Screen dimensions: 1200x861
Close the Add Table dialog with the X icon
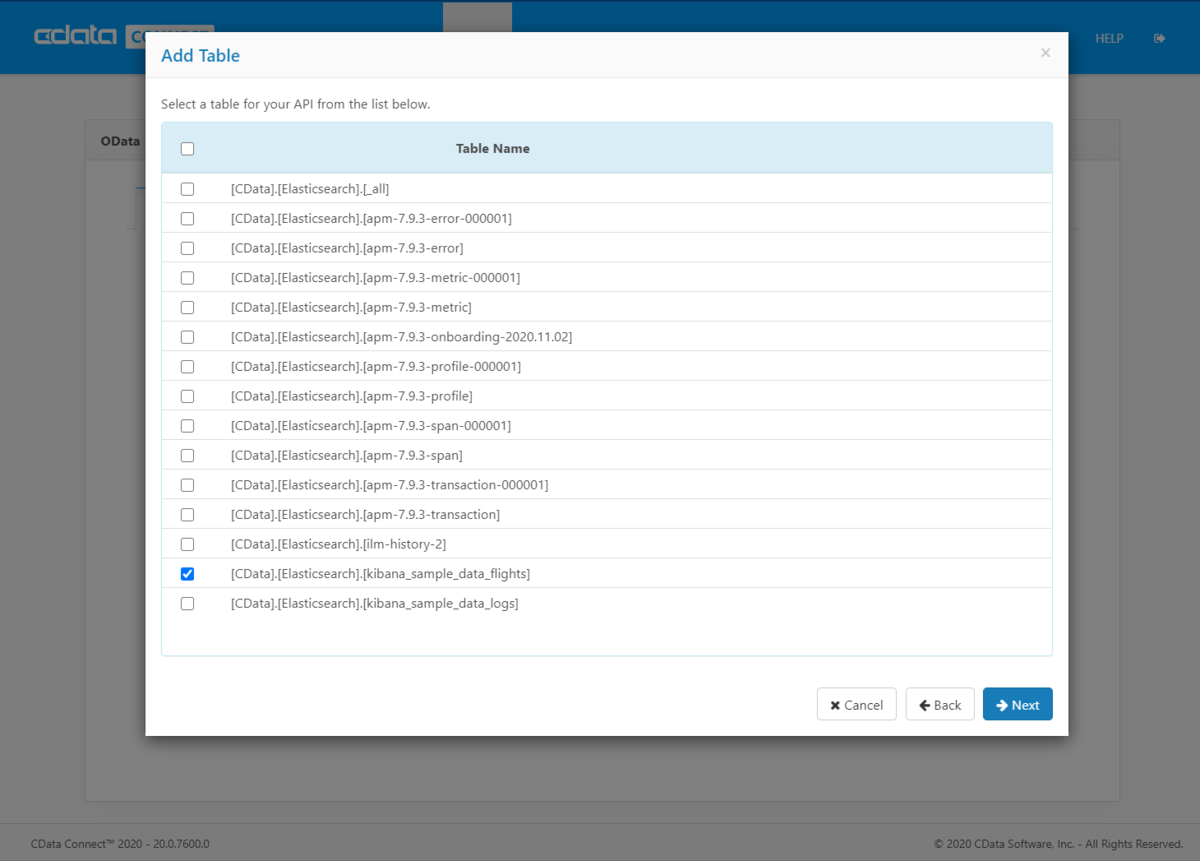point(1045,53)
